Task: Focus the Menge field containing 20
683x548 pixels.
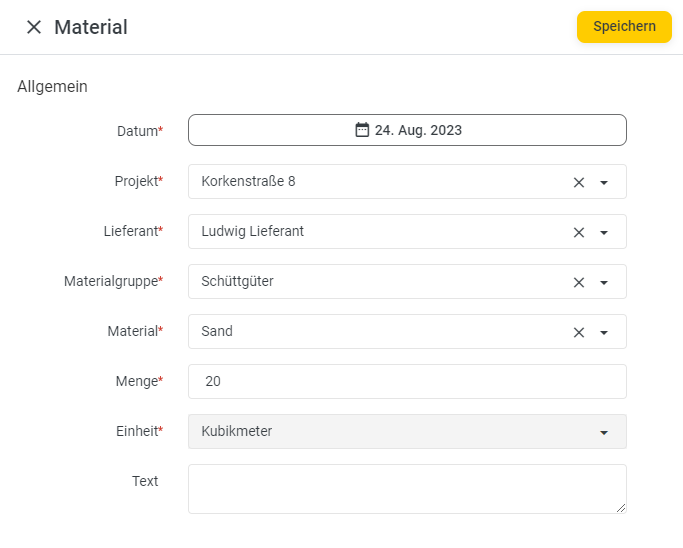Action: point(407,381)
